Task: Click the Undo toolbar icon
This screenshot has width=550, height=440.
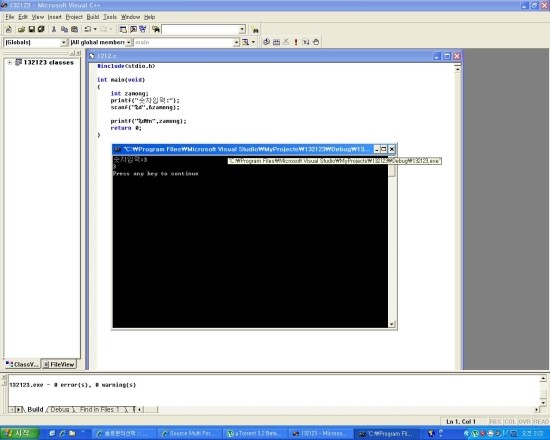Action: tap(88, 29)
